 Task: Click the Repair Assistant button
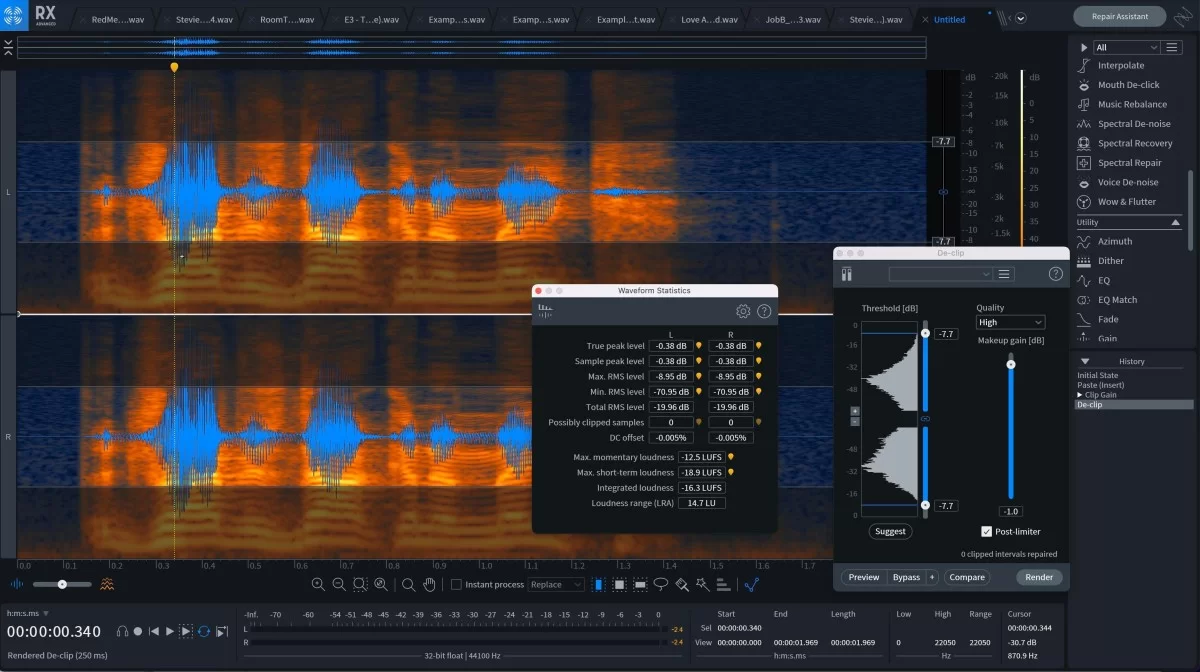click(1119, 16)
